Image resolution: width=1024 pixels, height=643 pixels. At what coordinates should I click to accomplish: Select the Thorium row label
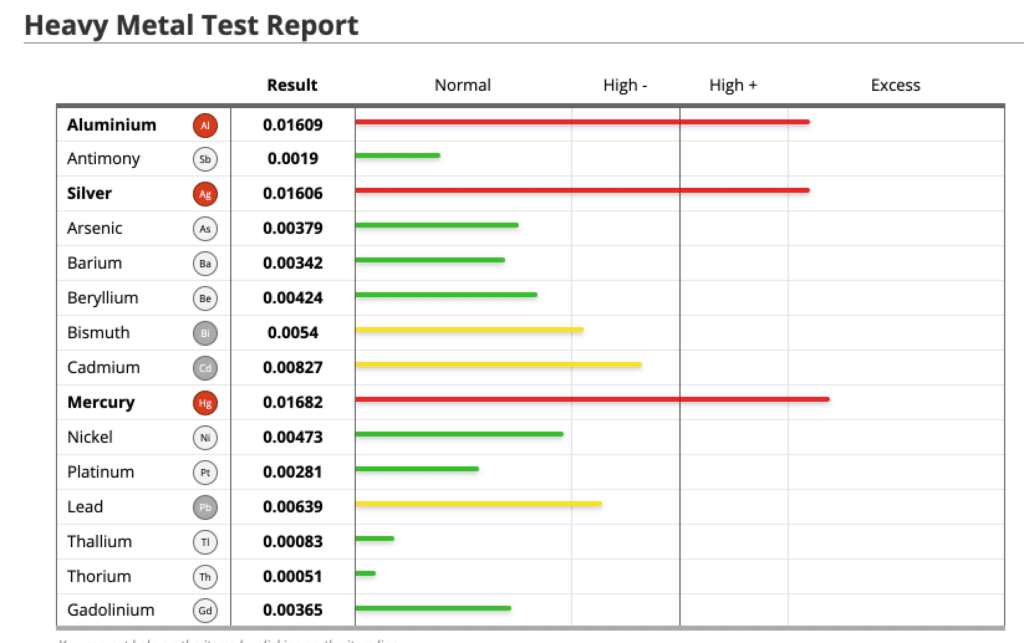click(x=99, y=576)
